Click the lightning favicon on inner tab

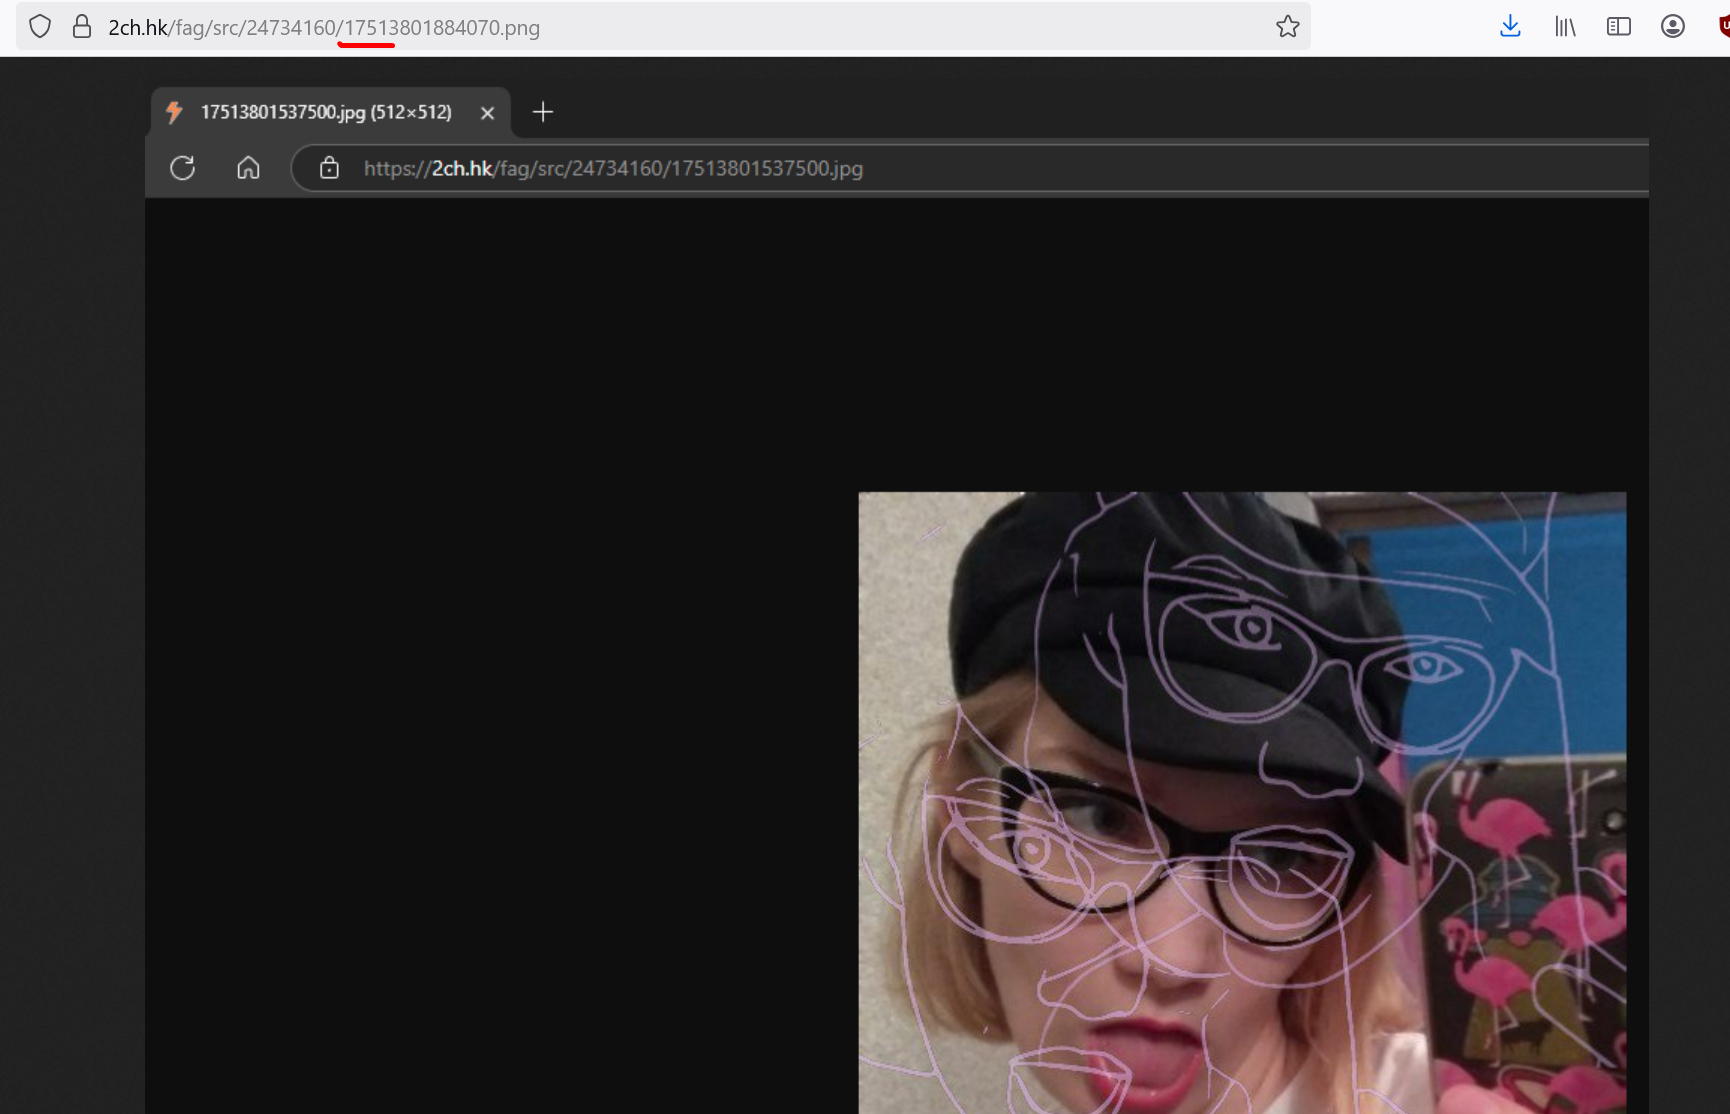pyautogui.click(x=174, y=112)
